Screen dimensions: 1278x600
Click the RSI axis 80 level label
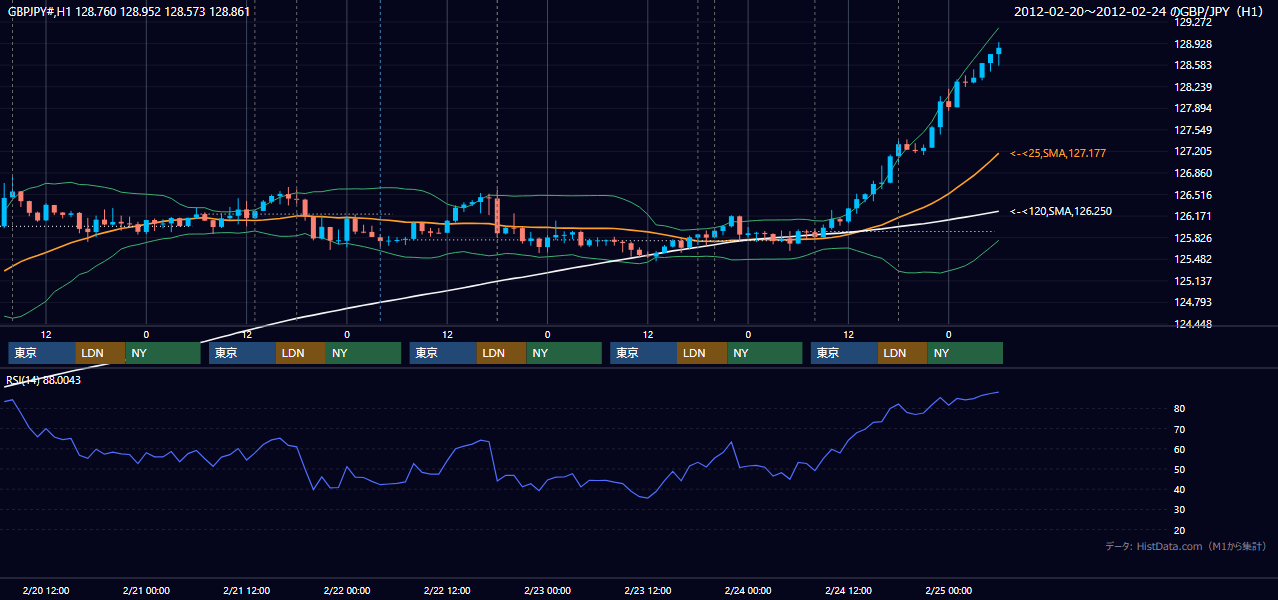[x=1180, y=409]
